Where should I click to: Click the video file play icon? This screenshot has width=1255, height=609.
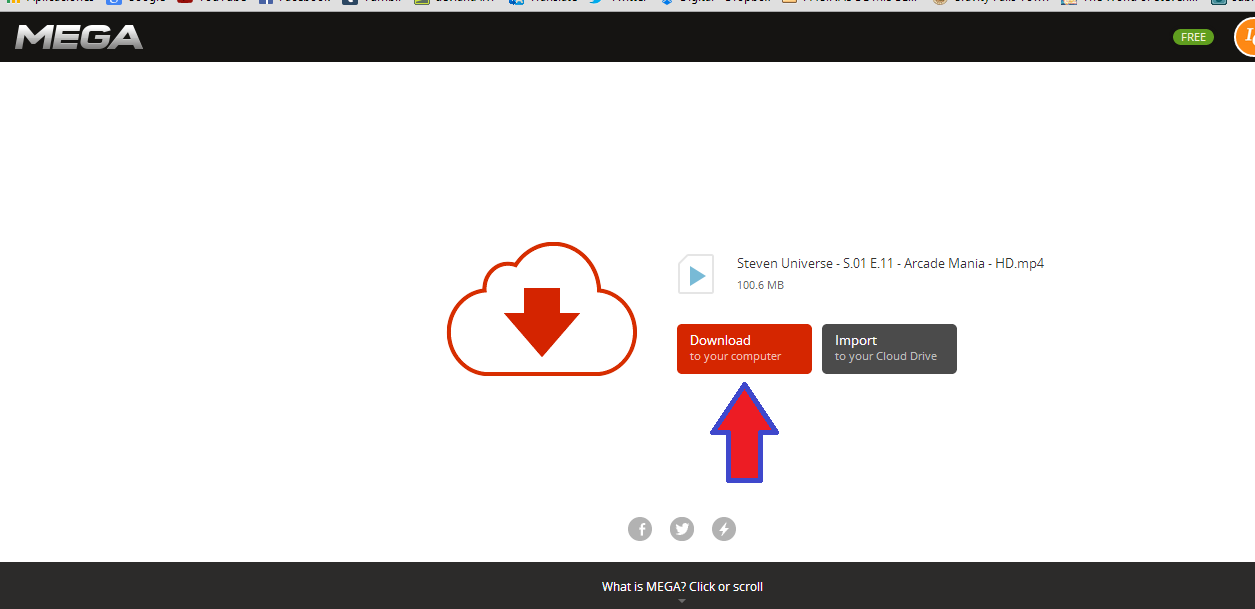[696, 274]
